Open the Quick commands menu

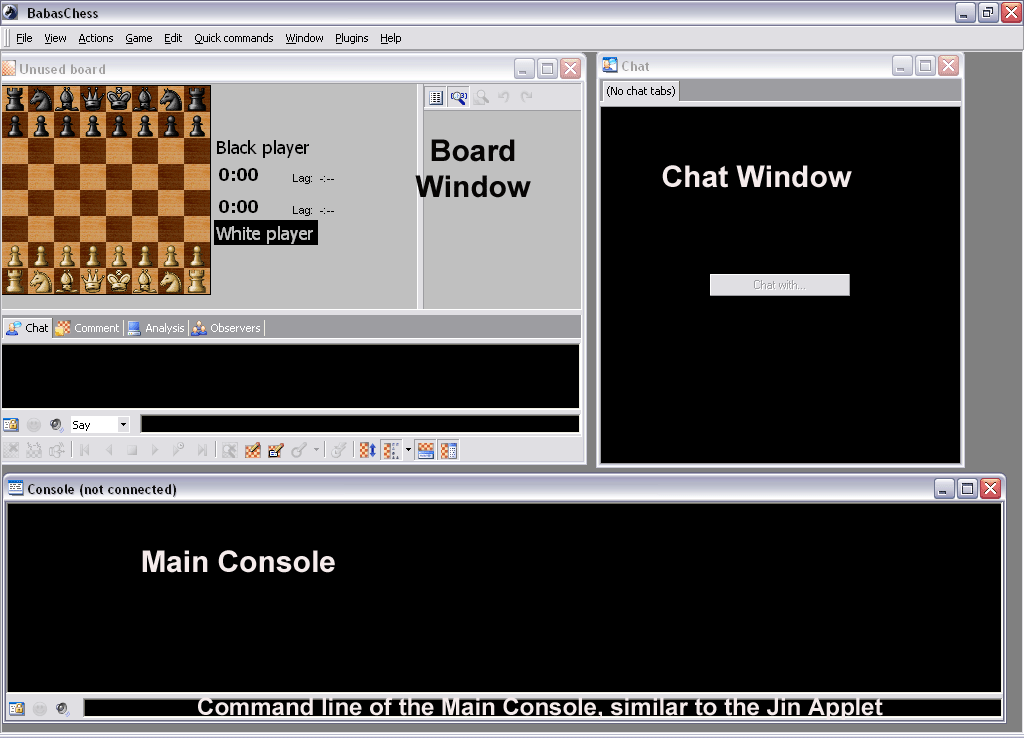coord(234,38)
